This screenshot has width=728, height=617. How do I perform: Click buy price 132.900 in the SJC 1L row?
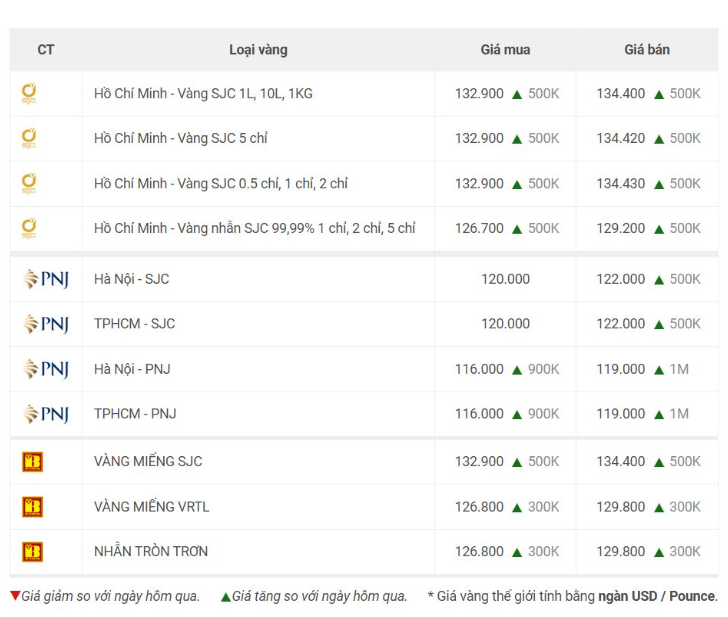(479, 93)
